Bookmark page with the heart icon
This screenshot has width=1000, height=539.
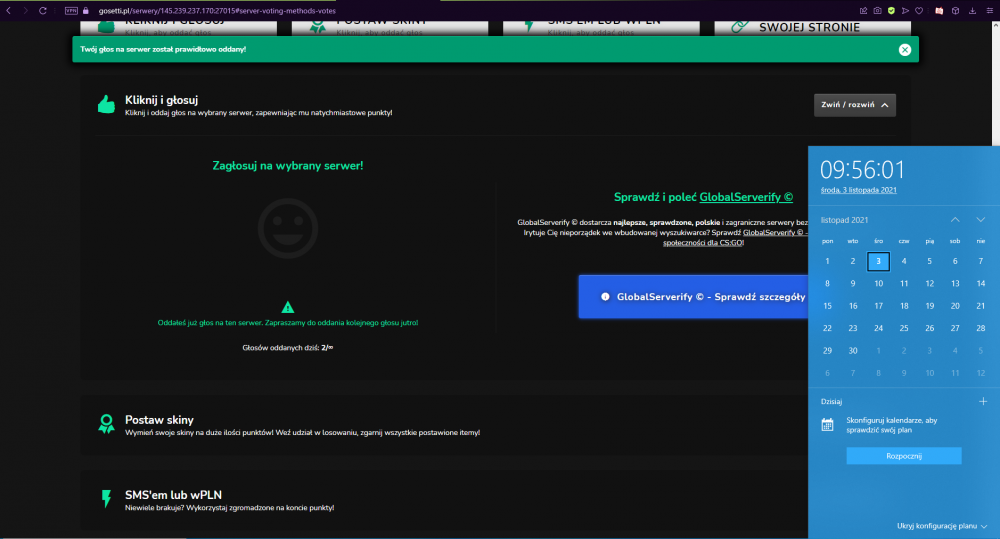(919, 10)
